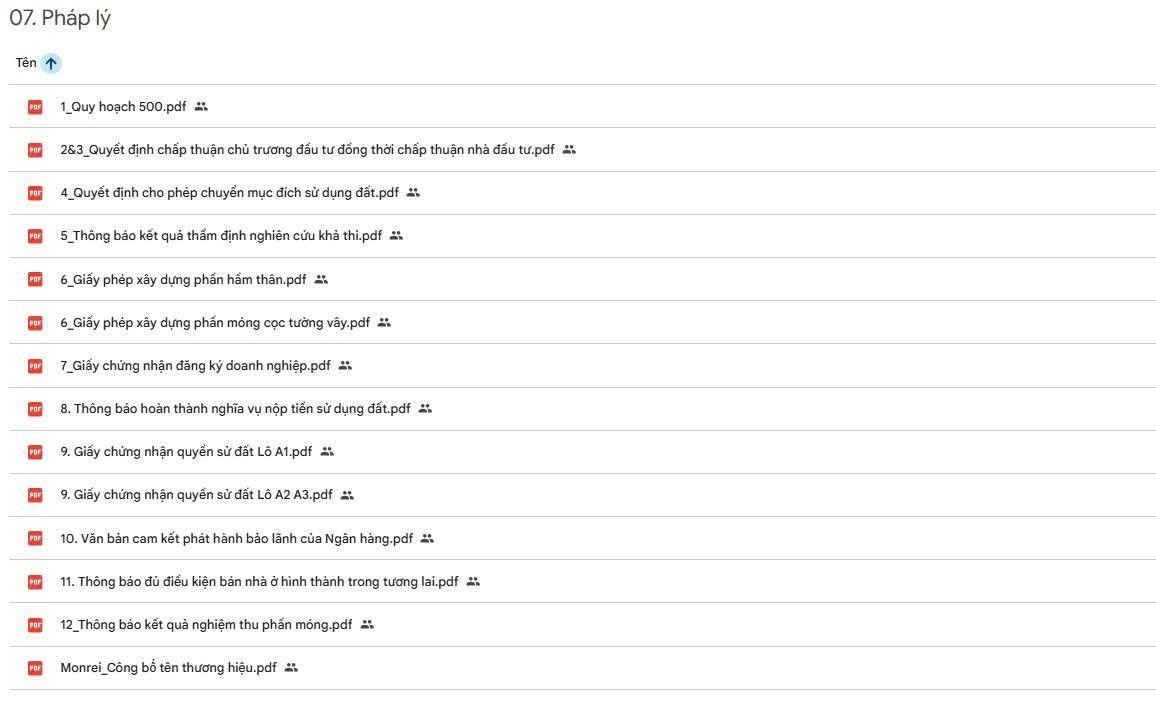
Task: Click the PDF icon of 7_Giấy chứng nhận đăng ký doanh nghiệp
Action: [x=35, y=366]
